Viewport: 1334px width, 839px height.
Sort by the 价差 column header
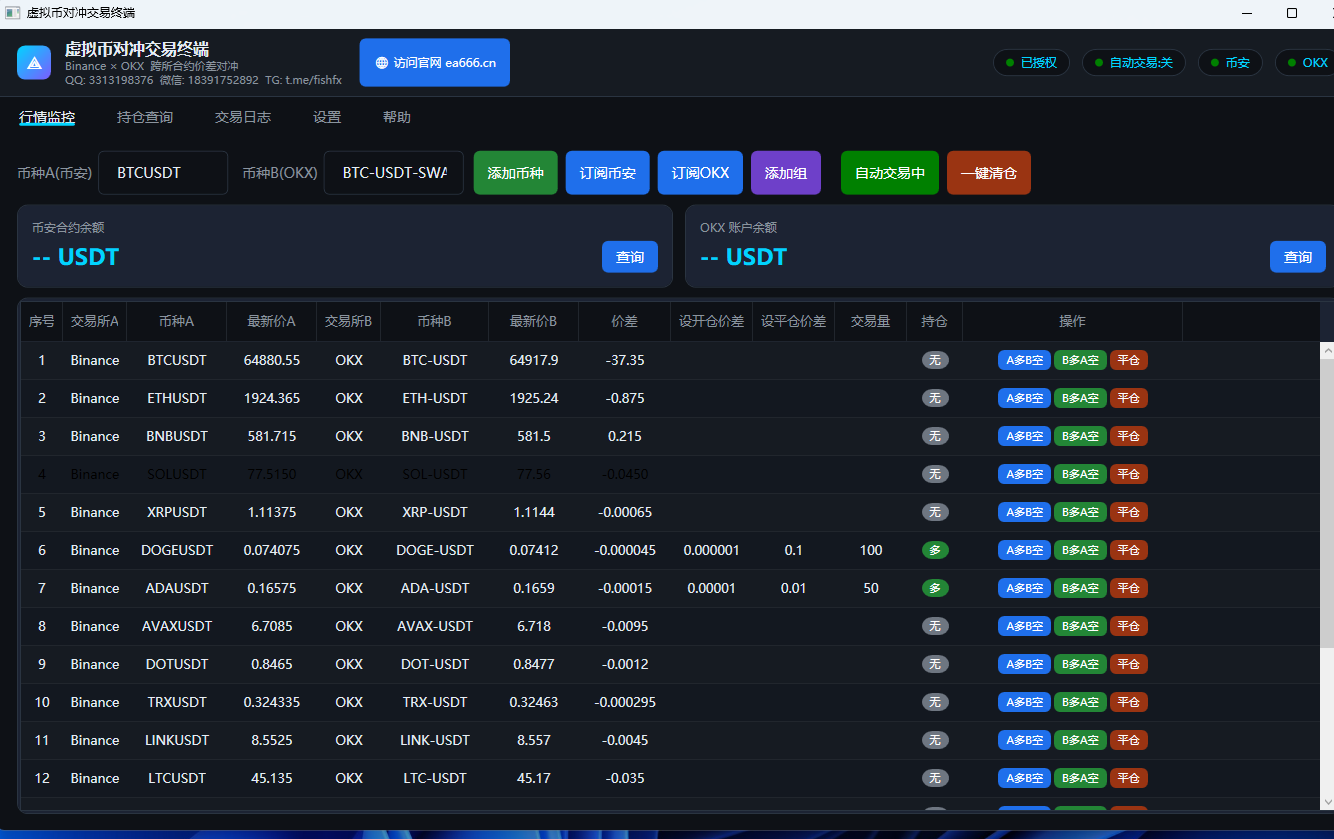coord(625,321)
